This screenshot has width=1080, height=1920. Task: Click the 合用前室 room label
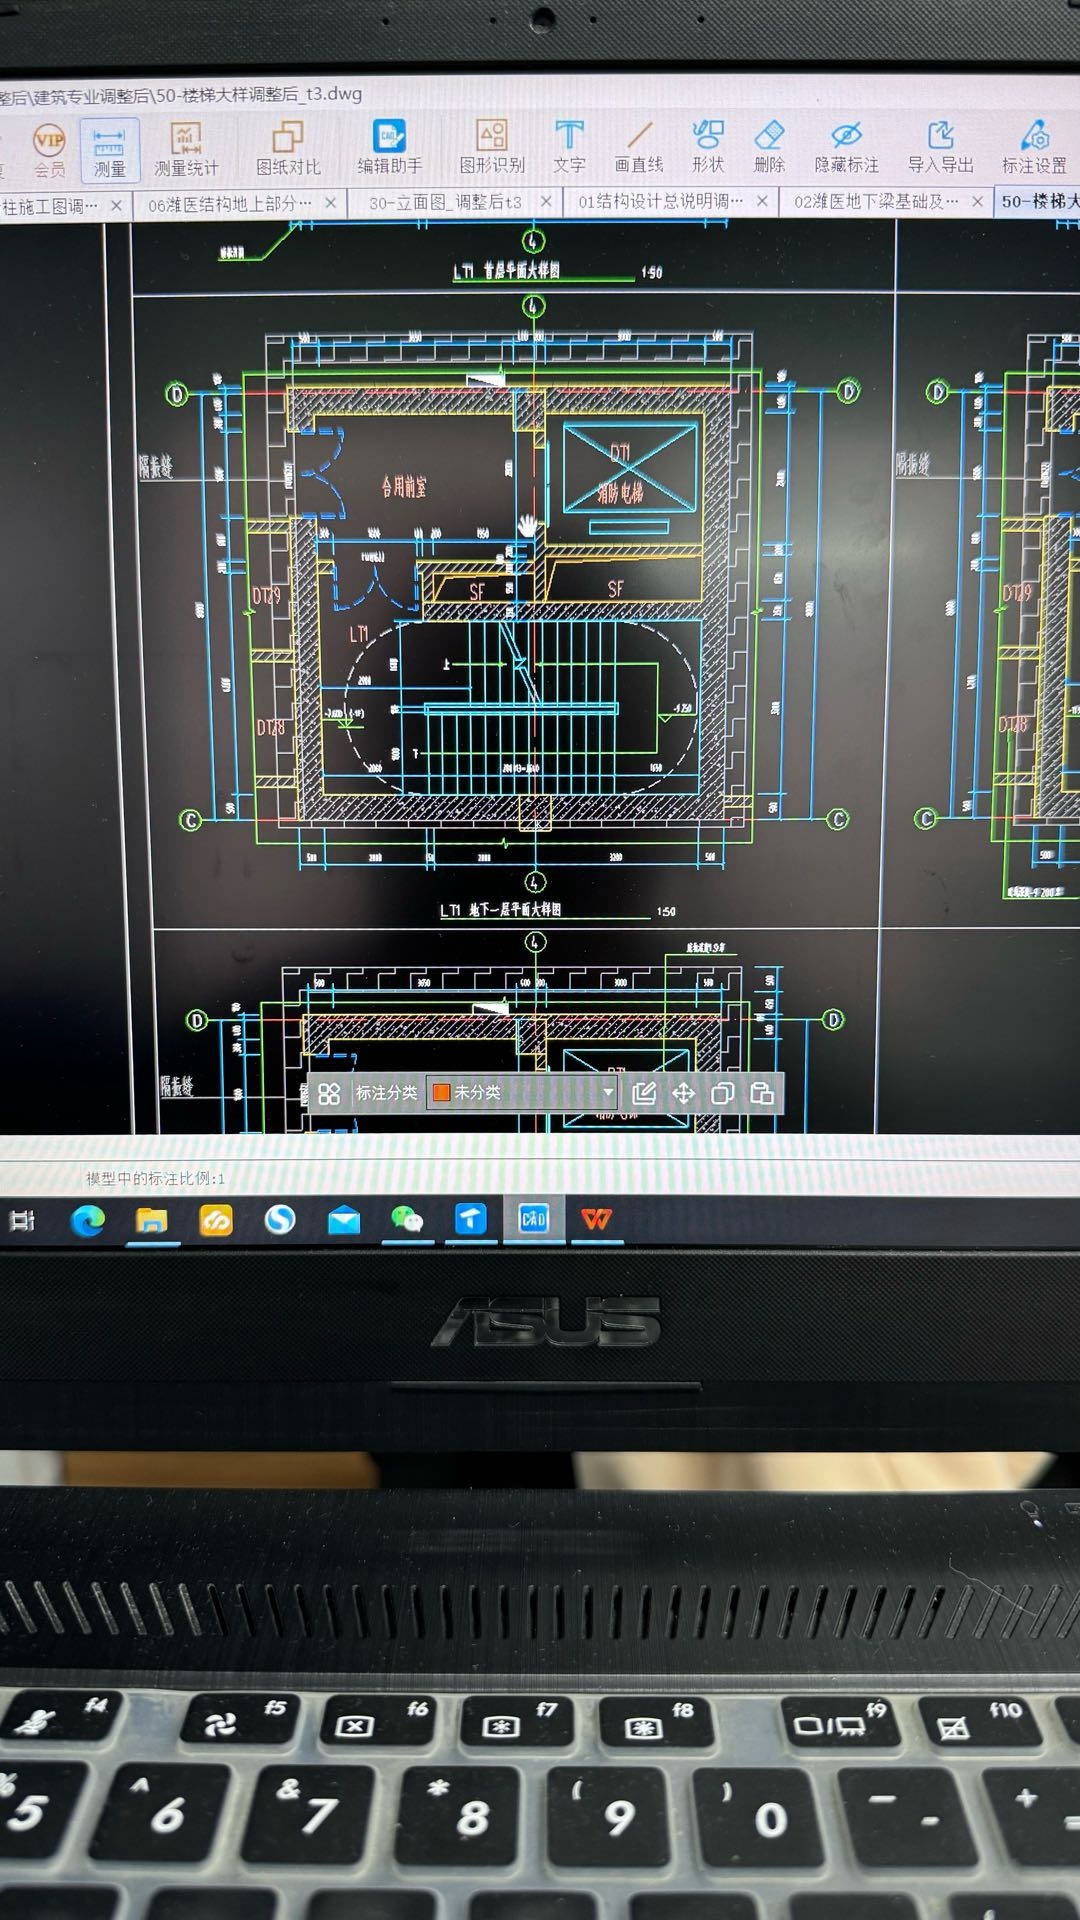tap(403, 487)
